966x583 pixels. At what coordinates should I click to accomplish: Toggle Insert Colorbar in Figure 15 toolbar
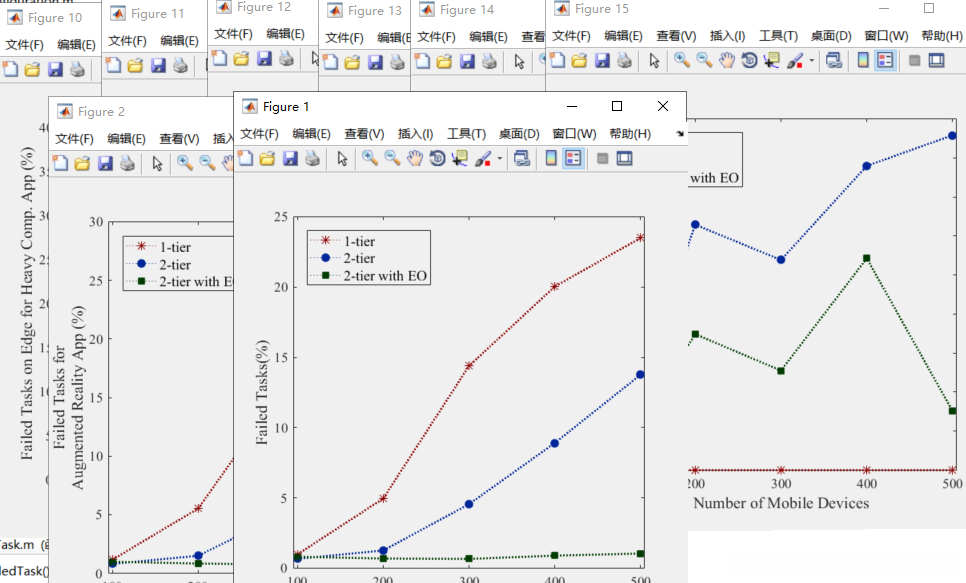(x=863, y=60)
